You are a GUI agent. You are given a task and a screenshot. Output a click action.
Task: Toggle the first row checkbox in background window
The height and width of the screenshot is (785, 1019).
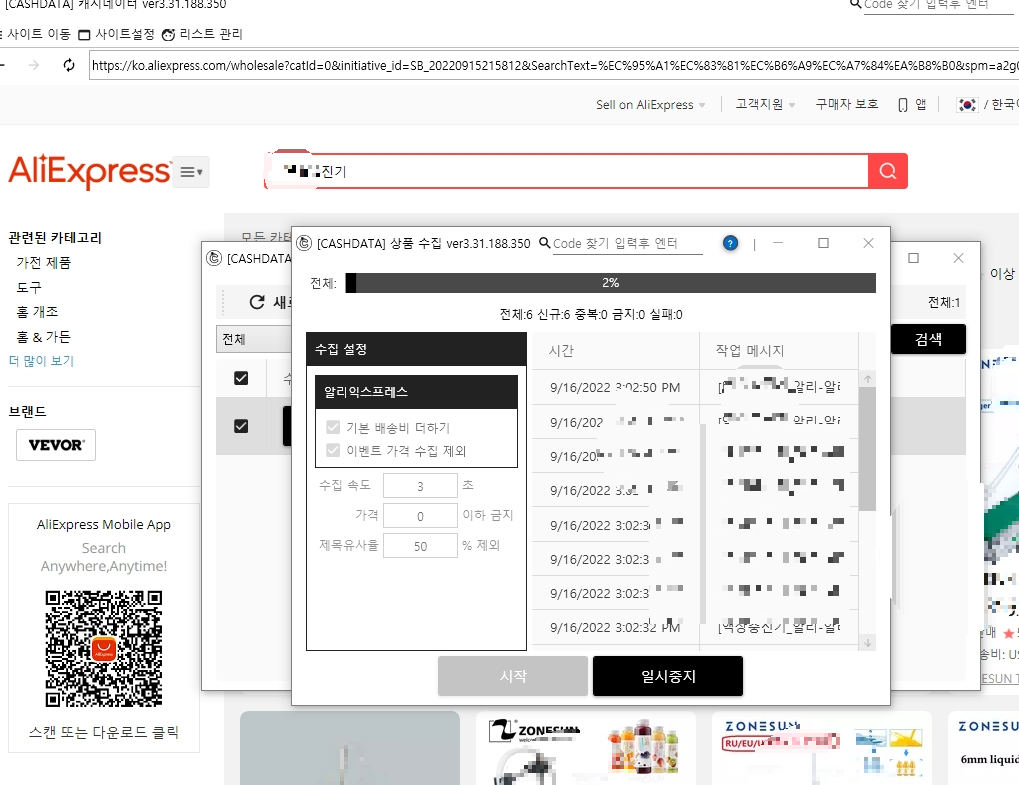pyautogui.click(x=241, y=426)
